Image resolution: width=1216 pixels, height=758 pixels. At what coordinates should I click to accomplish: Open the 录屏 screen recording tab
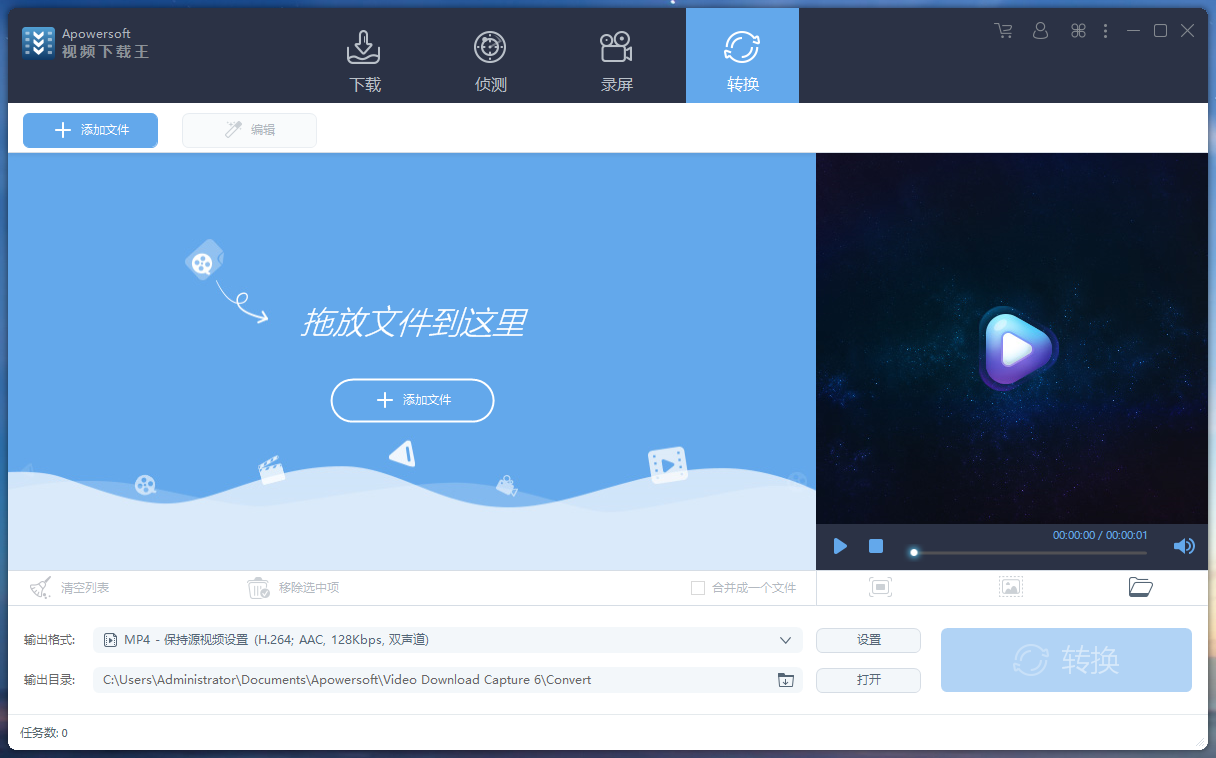(x=616, y=55)
